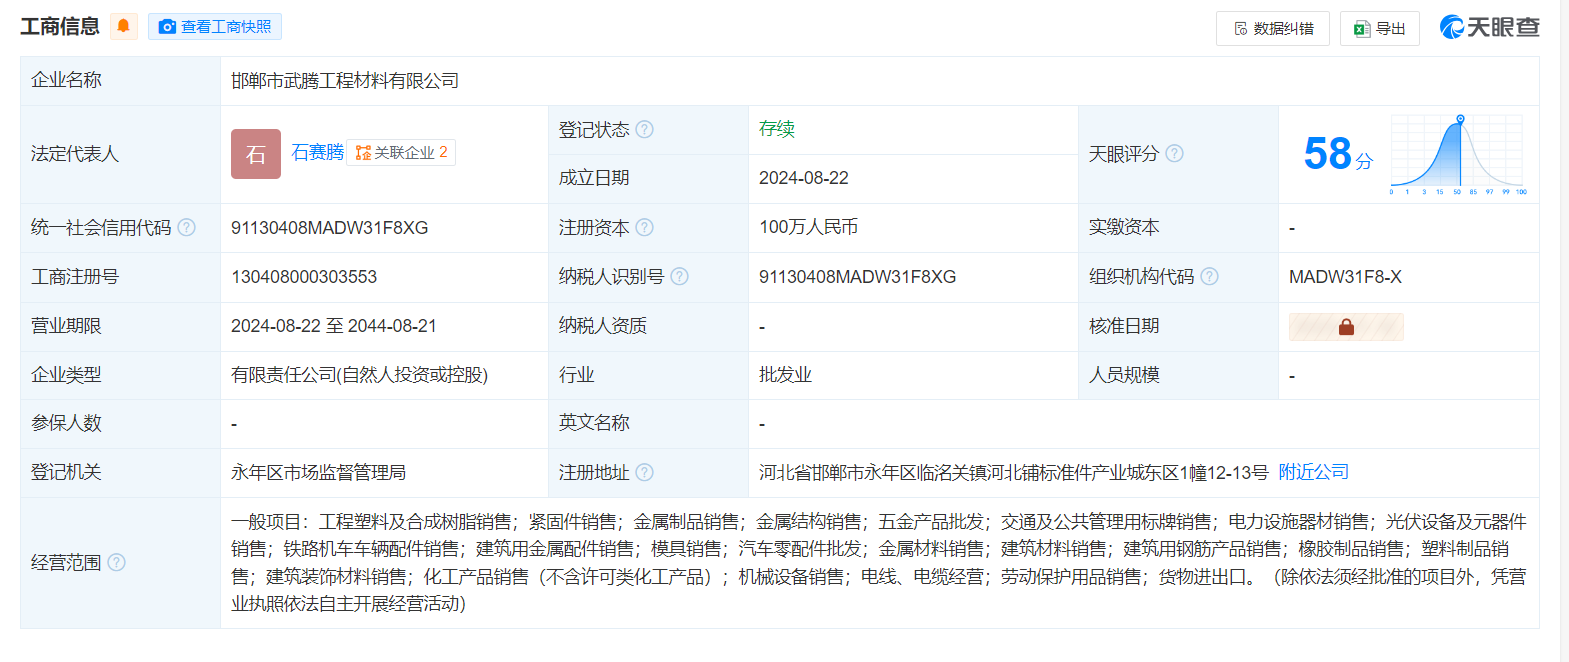Click Excel icon in 导出 button

coord(1361,29)
